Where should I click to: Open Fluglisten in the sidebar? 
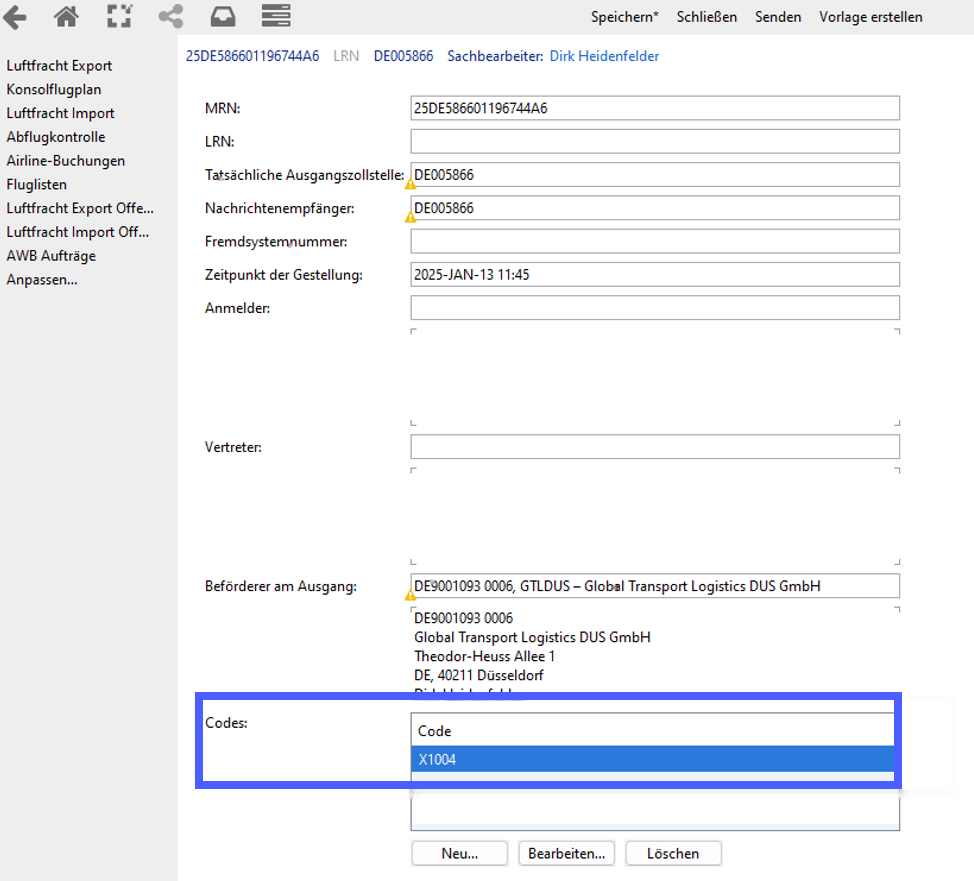(x=37, y=185)
